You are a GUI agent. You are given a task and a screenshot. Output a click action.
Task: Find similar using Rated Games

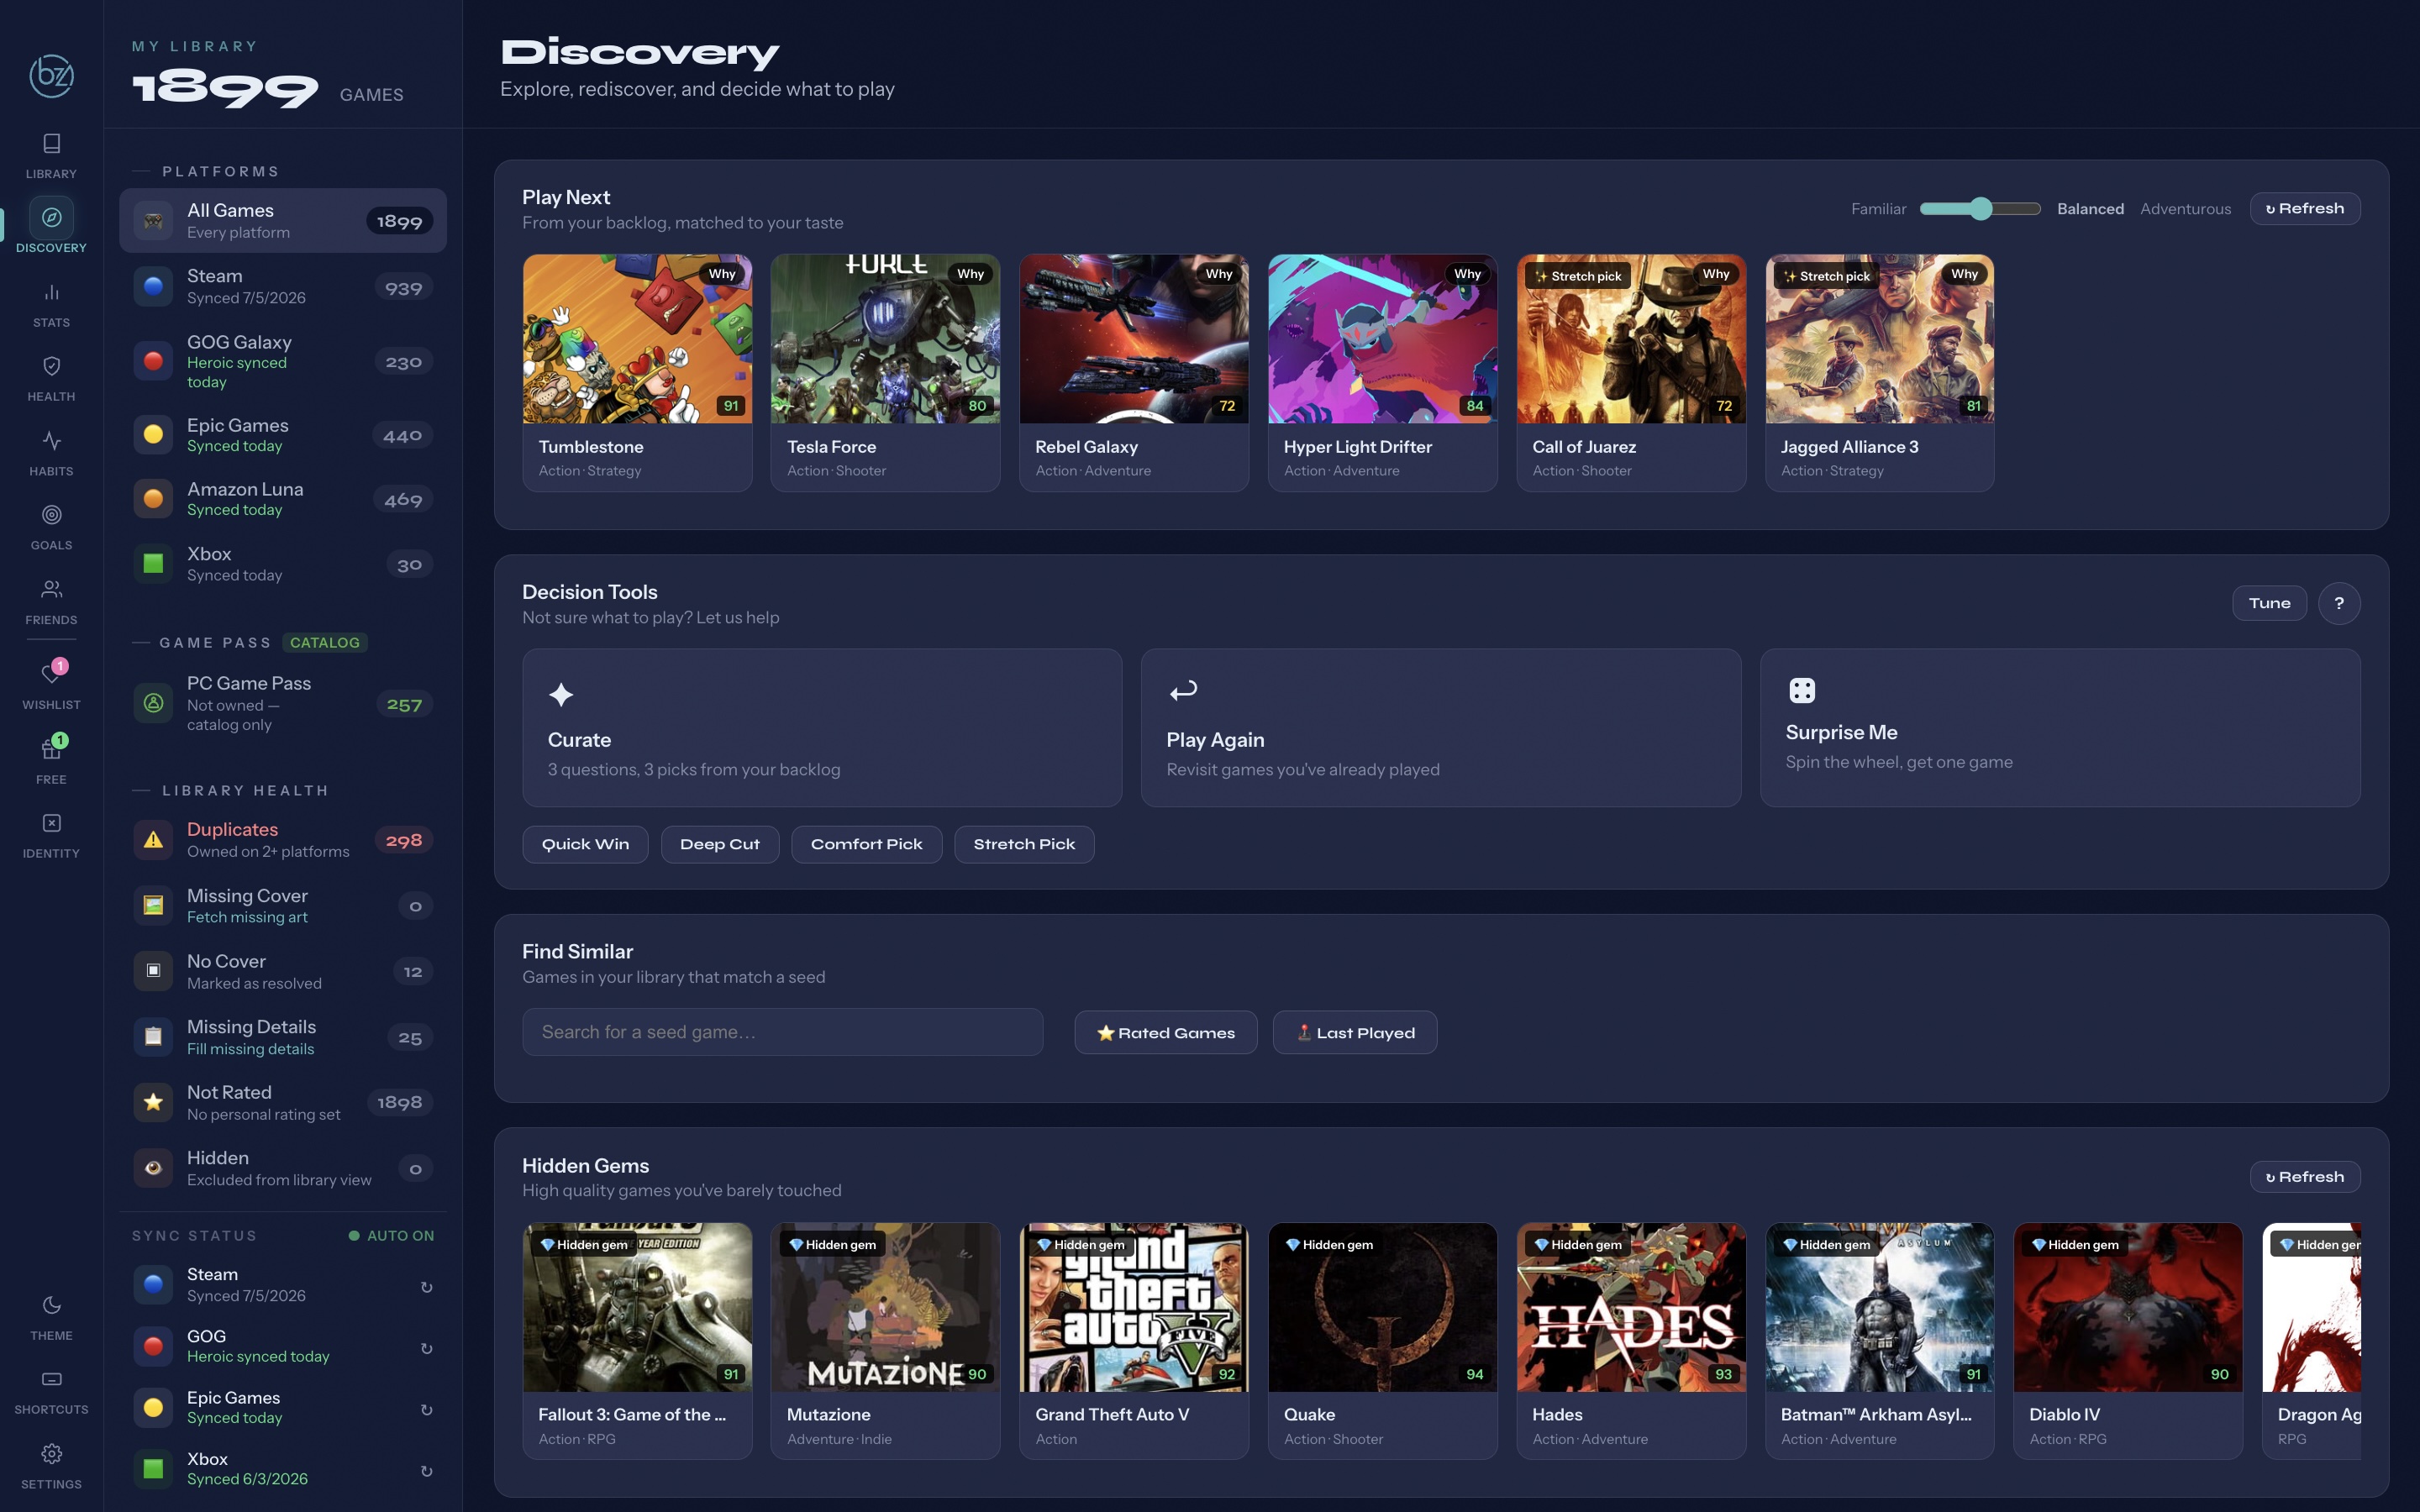tap(1165, 1033)
